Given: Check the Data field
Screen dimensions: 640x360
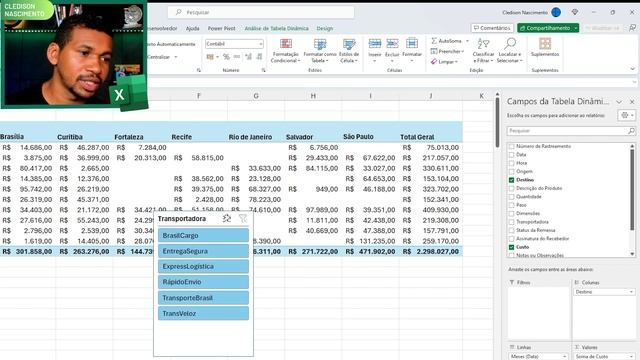Looking at the screenshot, I should pyautogui.click(x=511, y=155).
